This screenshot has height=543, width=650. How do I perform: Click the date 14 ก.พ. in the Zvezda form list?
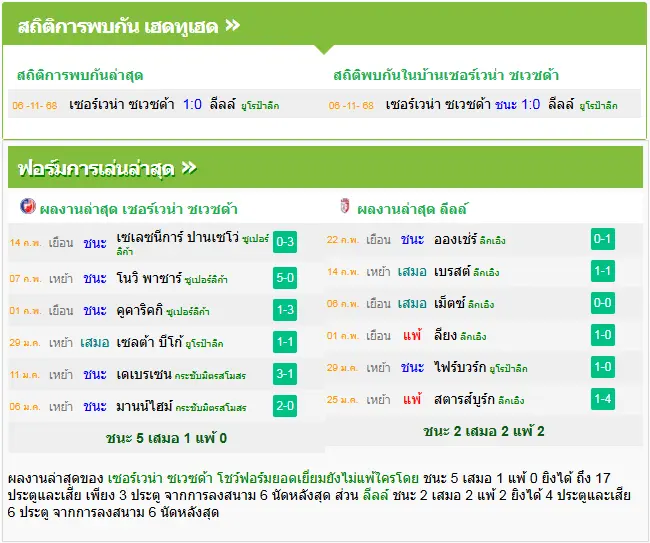[25, 242]
